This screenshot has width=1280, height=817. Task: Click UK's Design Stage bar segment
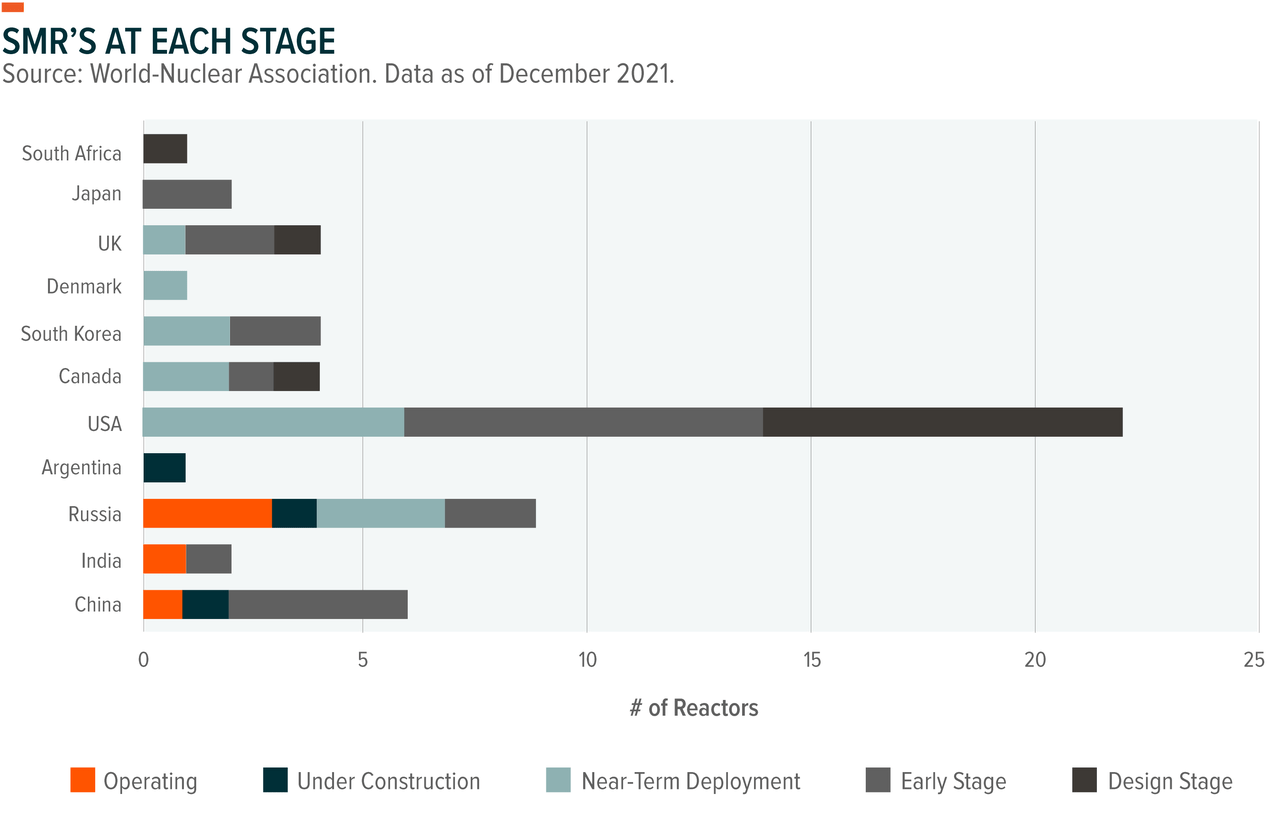[x=298, y=240]
